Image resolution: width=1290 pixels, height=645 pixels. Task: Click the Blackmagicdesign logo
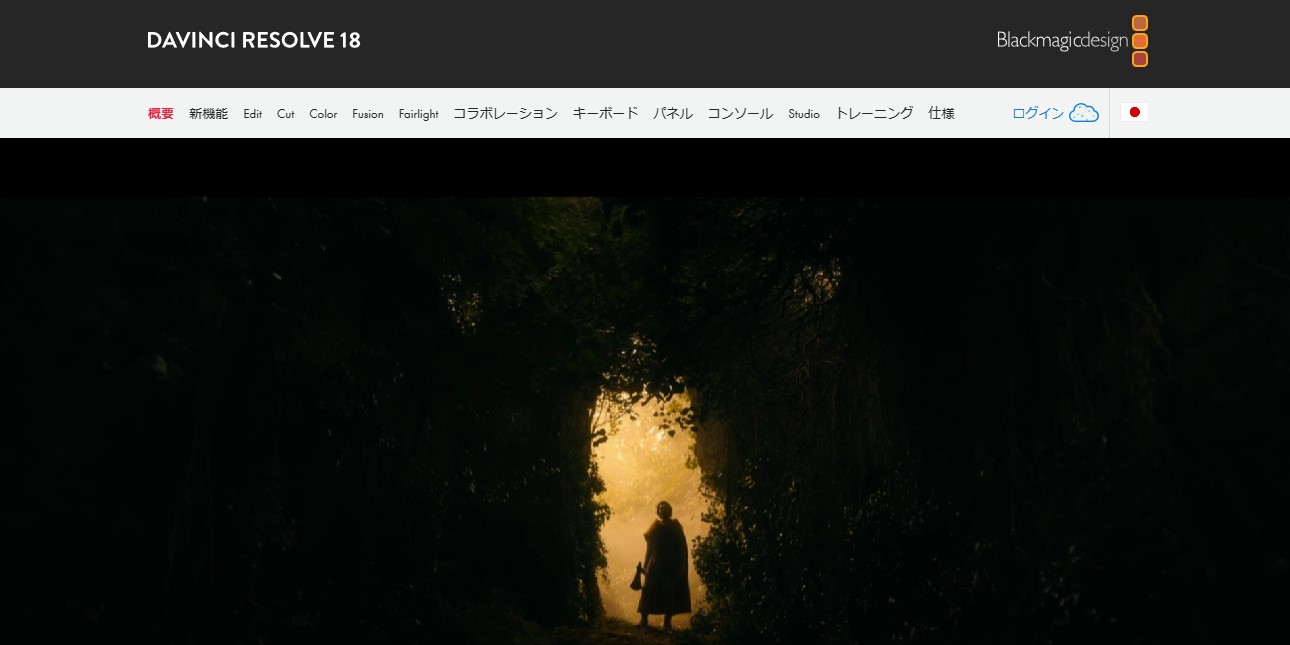[1071, 41]
